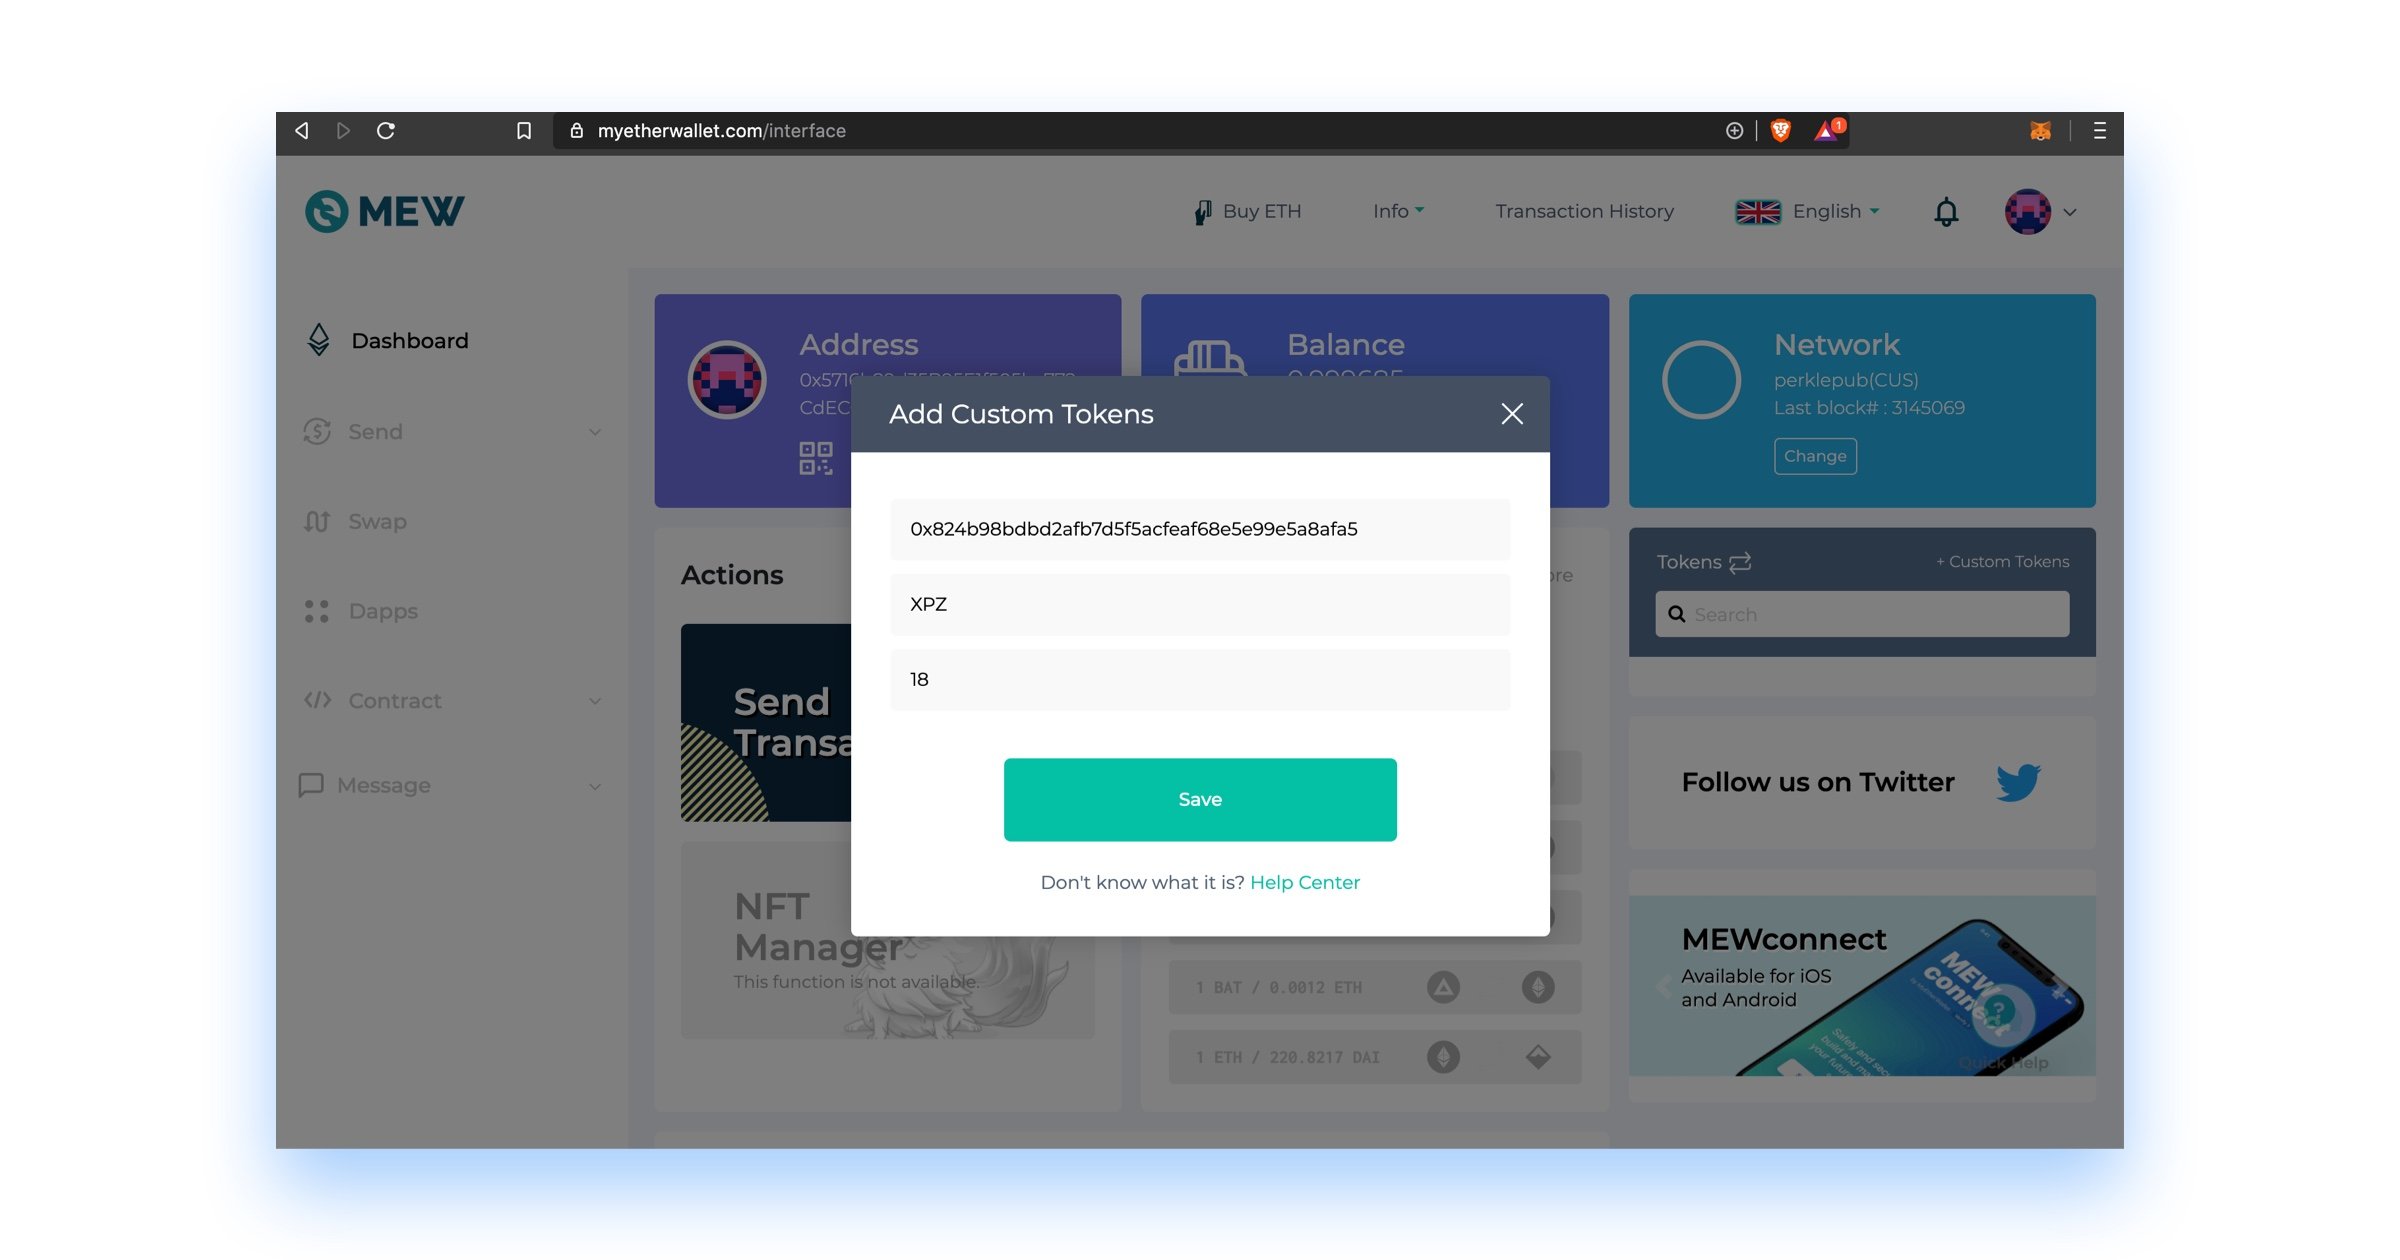Click the Help Center link

1303,882
